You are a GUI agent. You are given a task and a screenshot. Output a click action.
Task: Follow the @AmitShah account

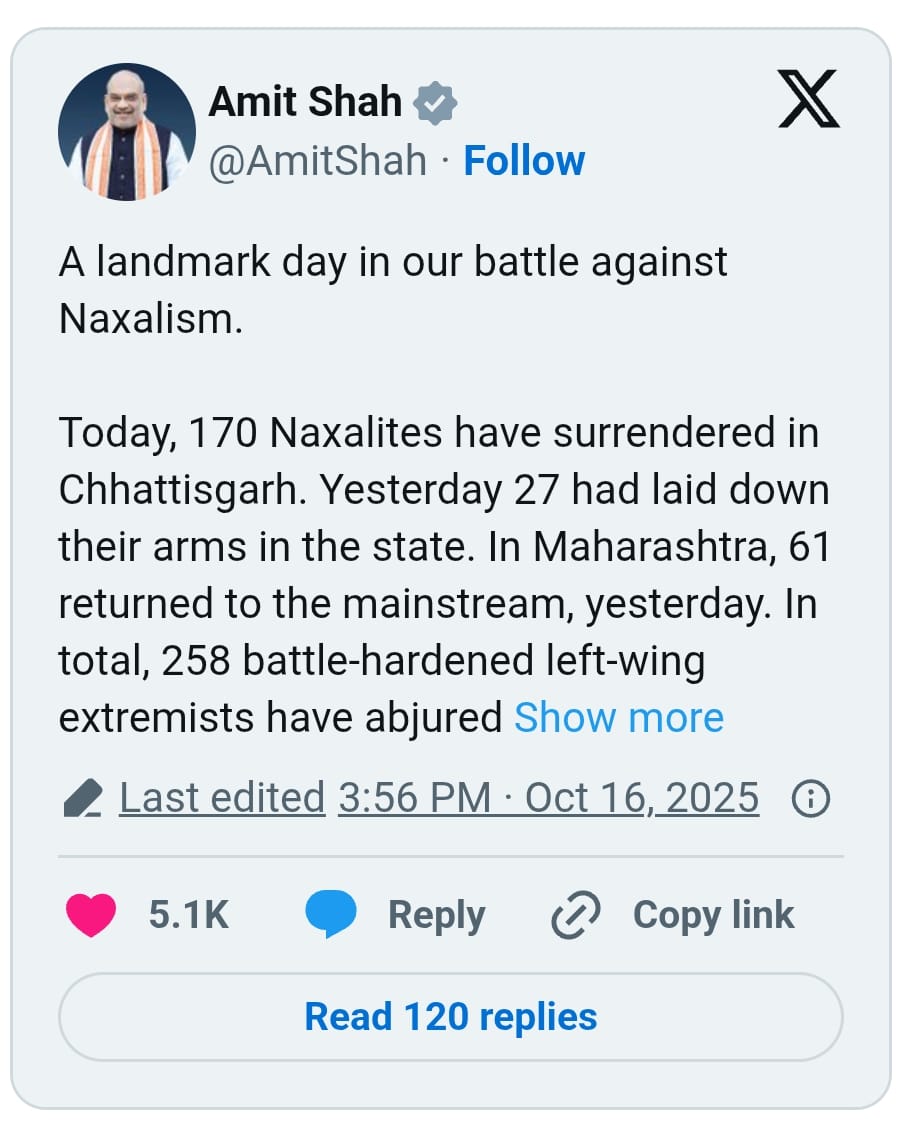point(524,161)
